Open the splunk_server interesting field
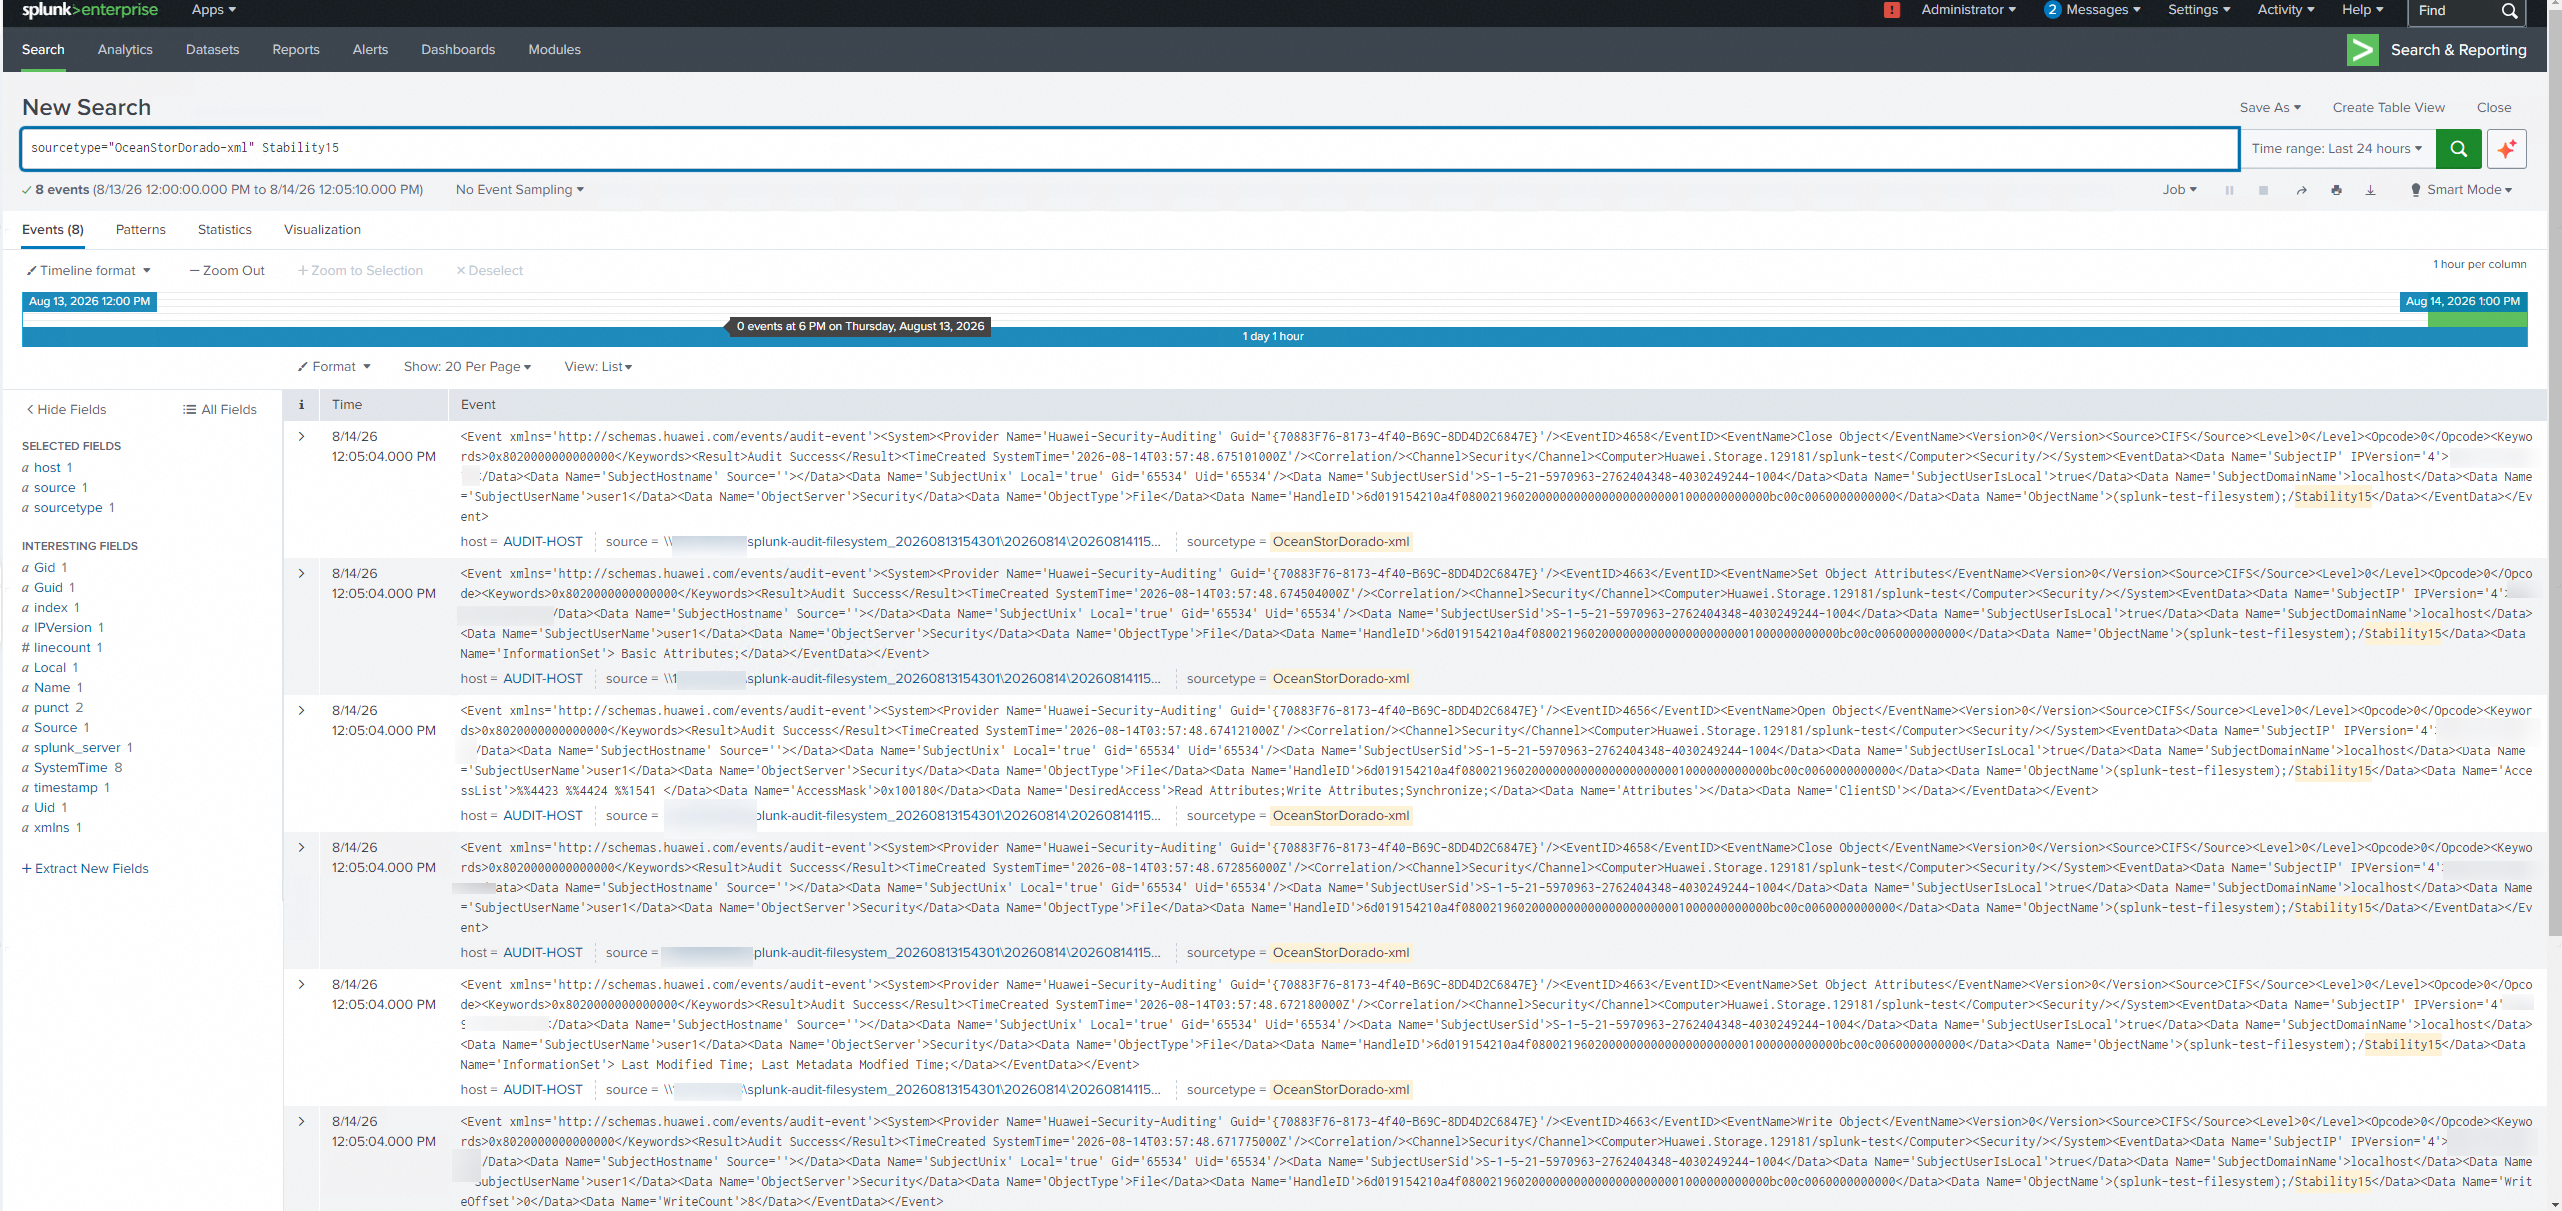 click(77, 748)
